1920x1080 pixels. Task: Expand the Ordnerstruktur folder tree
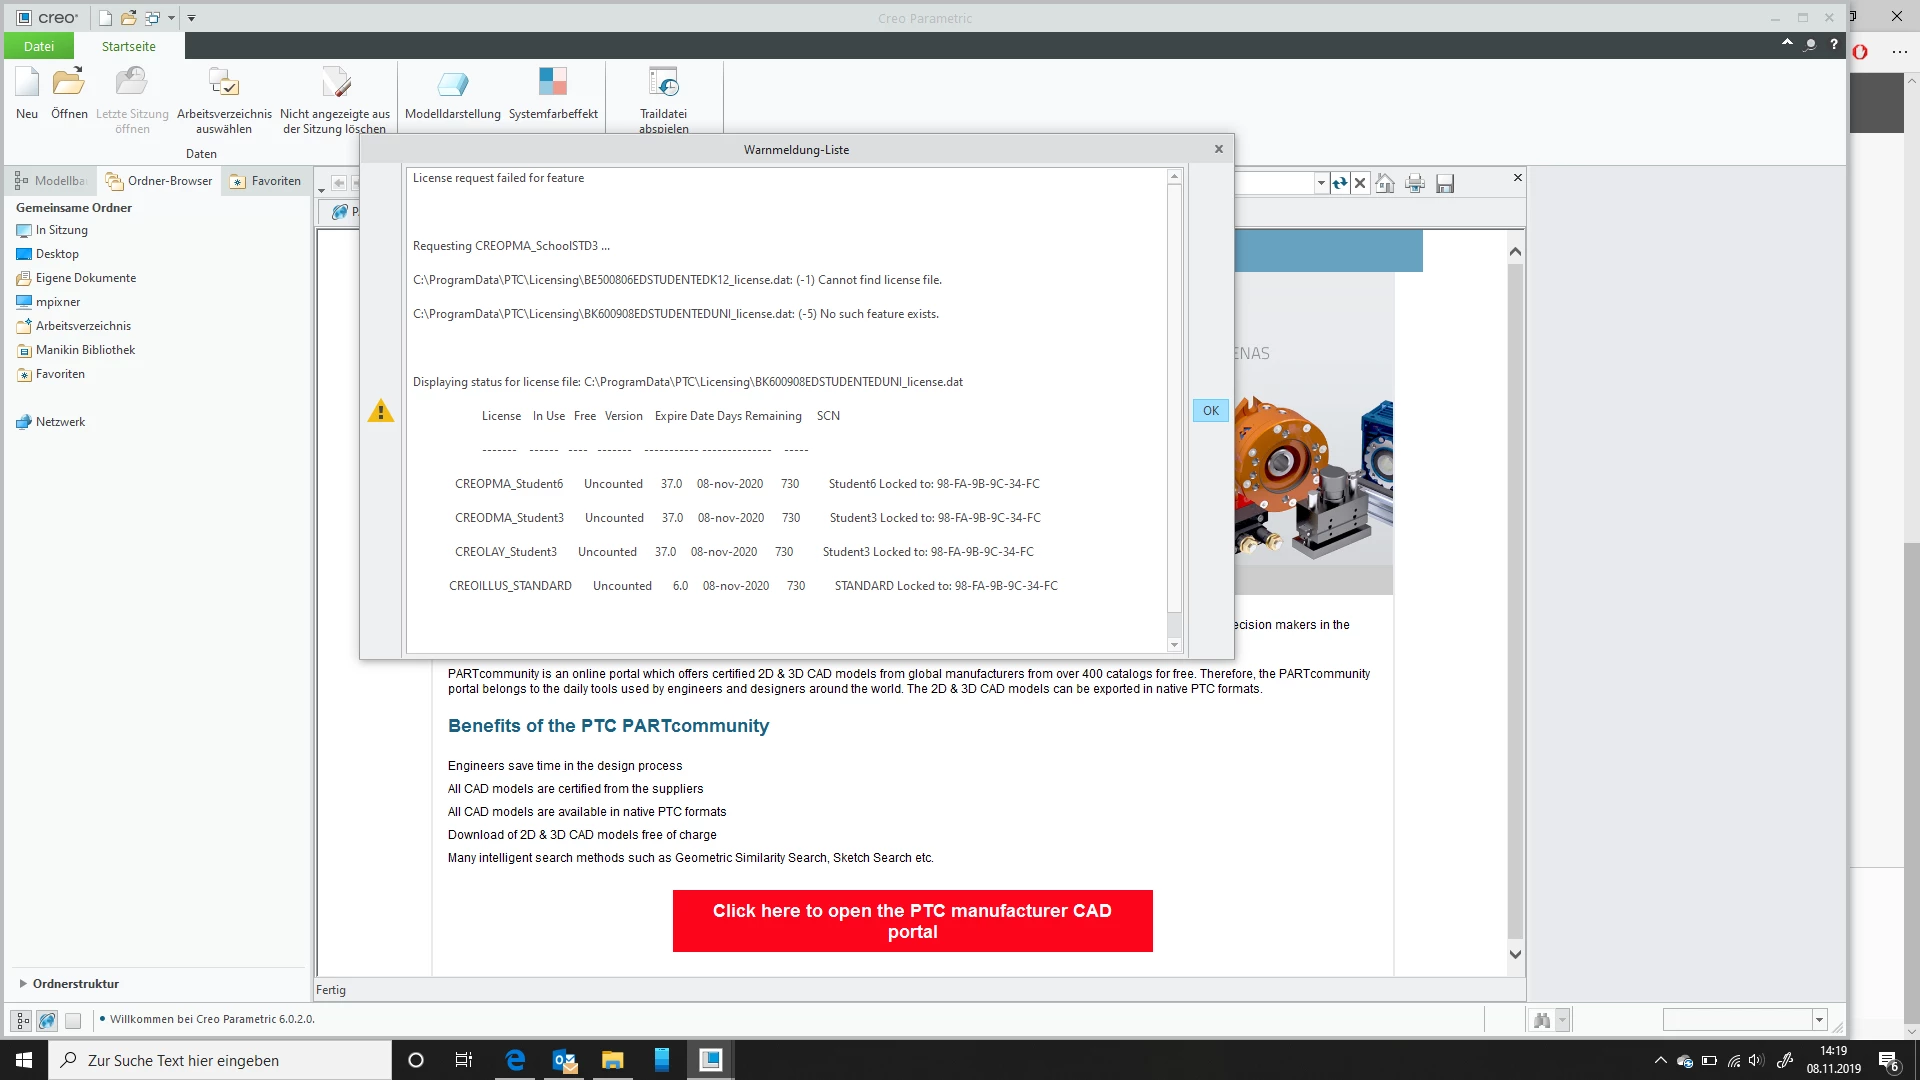(23, 984)
